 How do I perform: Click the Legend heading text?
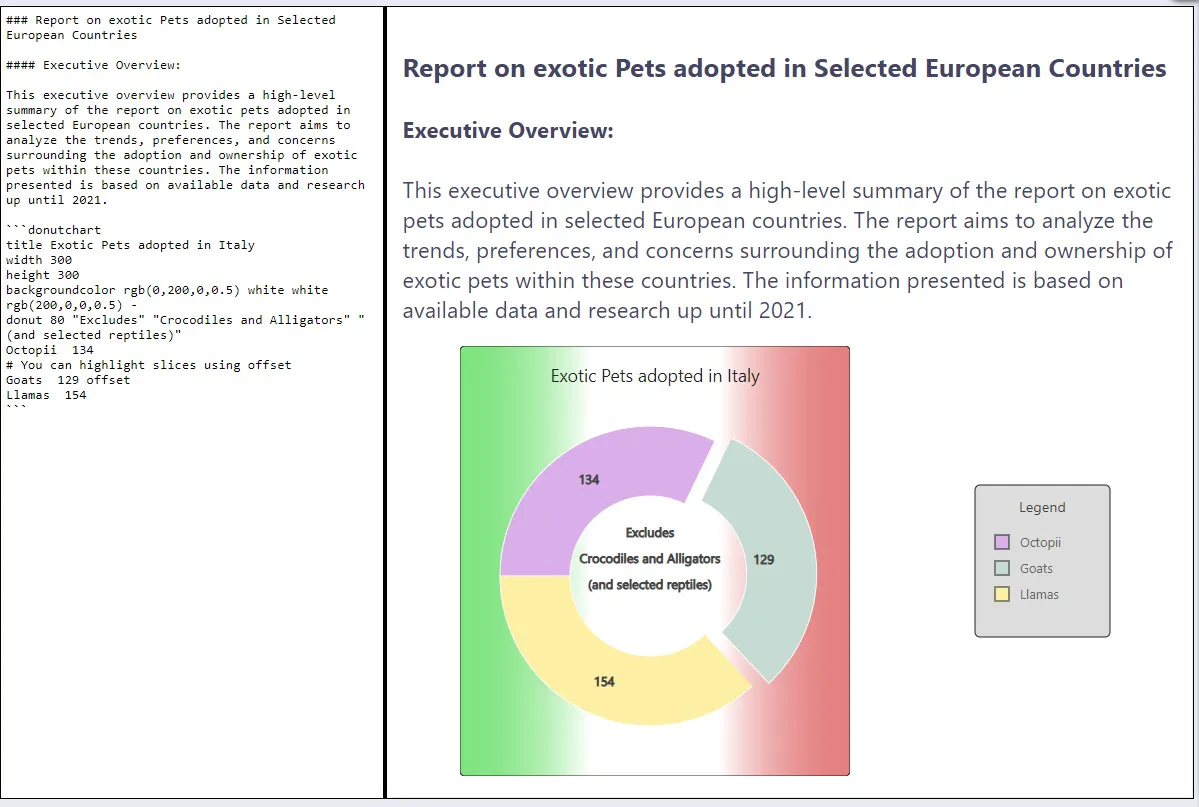(x=1041, y=507)
